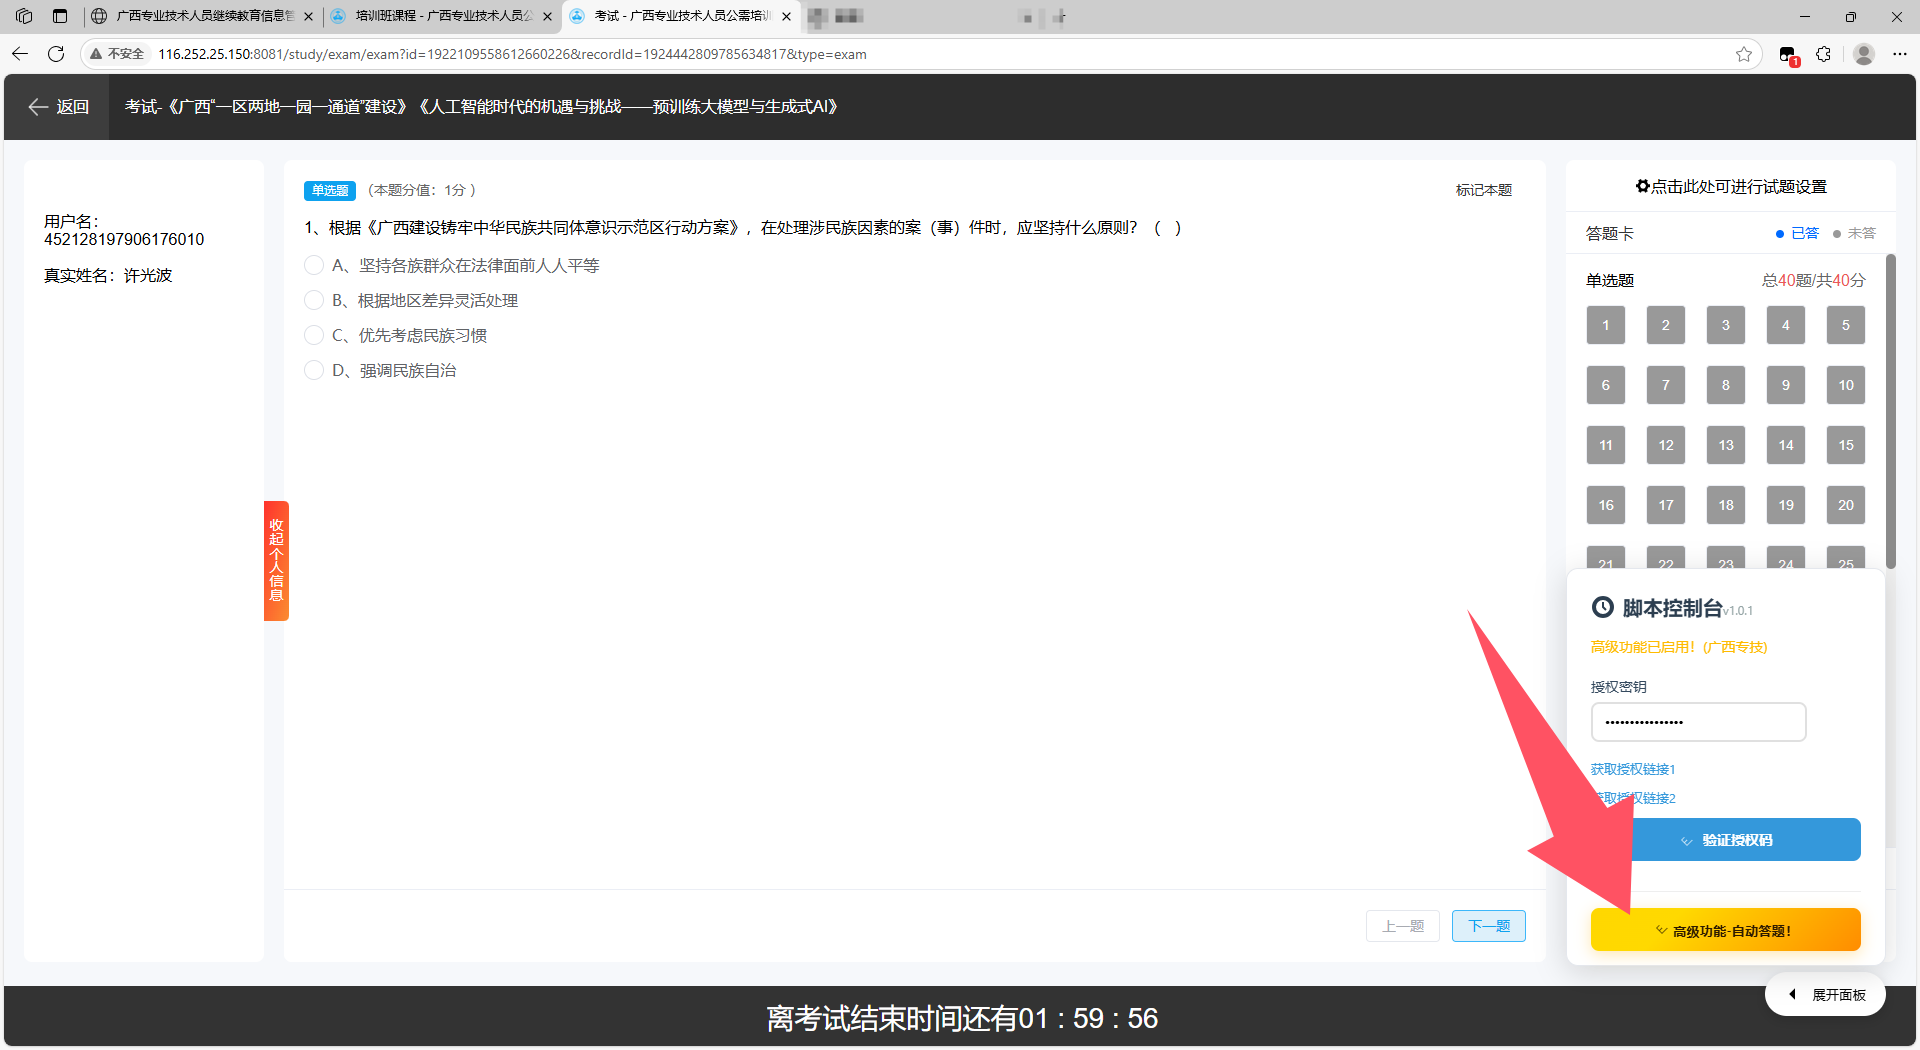Viewport: 1920px width, 1050px height.
Task: Click 展开面板 panel toggle
Action: tap(1826, 995)
